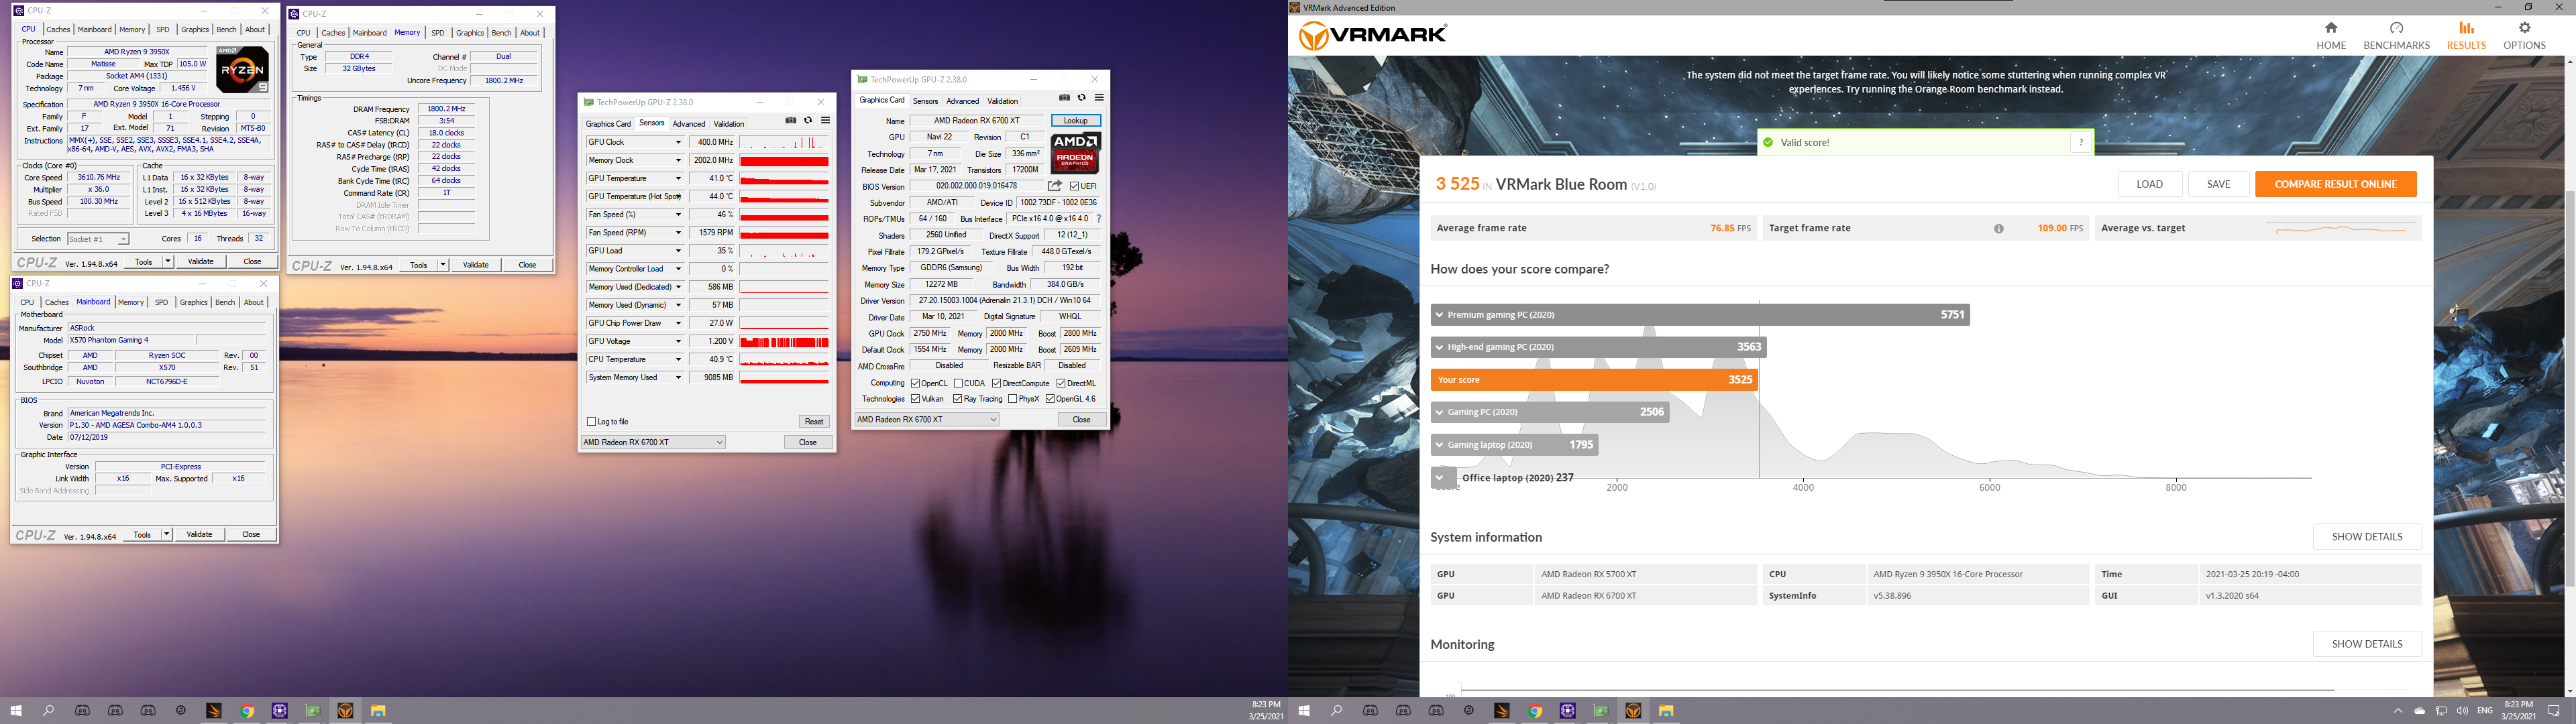The image size is (2576, 724).
Task: Switch to Caches tab in CPU-Z CPU window
Action: pos(58,30)
